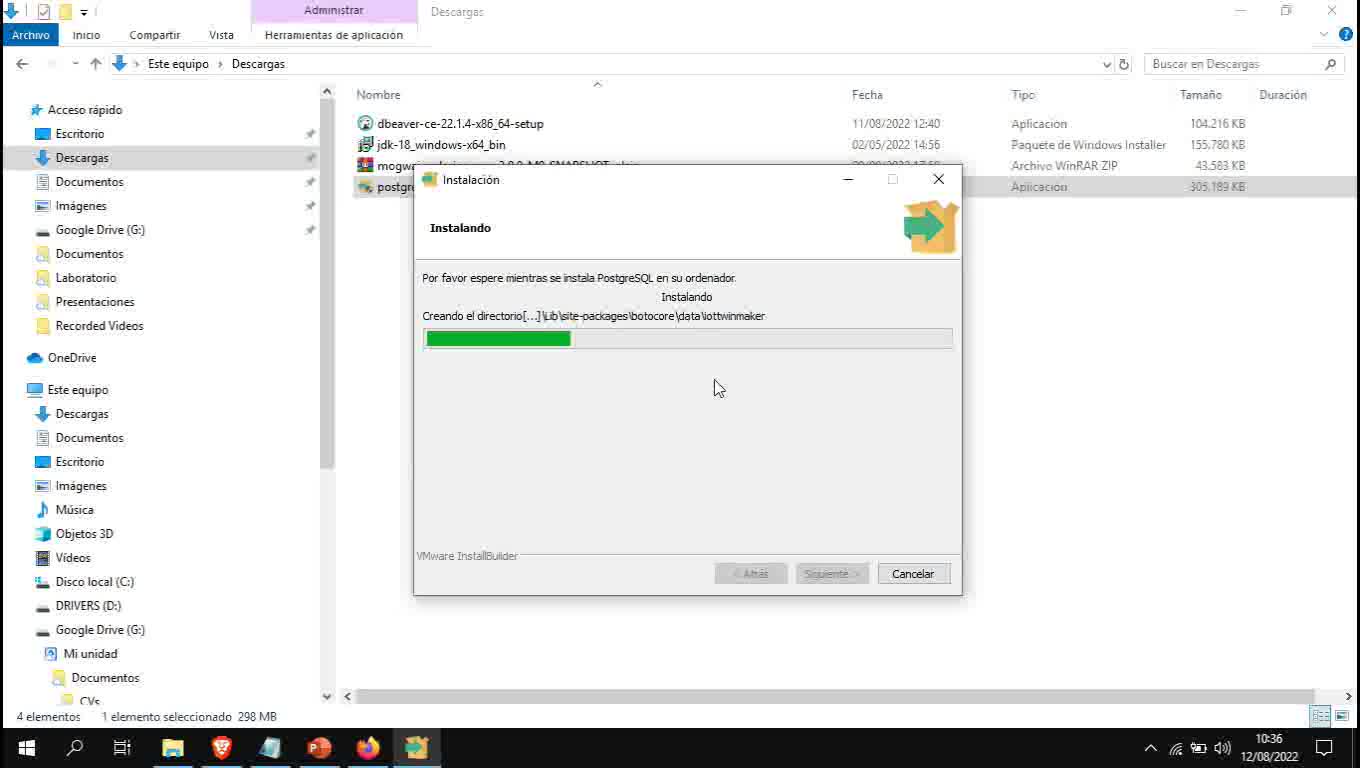Sort files by the Nombre column header
Image resolution: width=1360 pixels, height=768 pixels.
[378, 95]
